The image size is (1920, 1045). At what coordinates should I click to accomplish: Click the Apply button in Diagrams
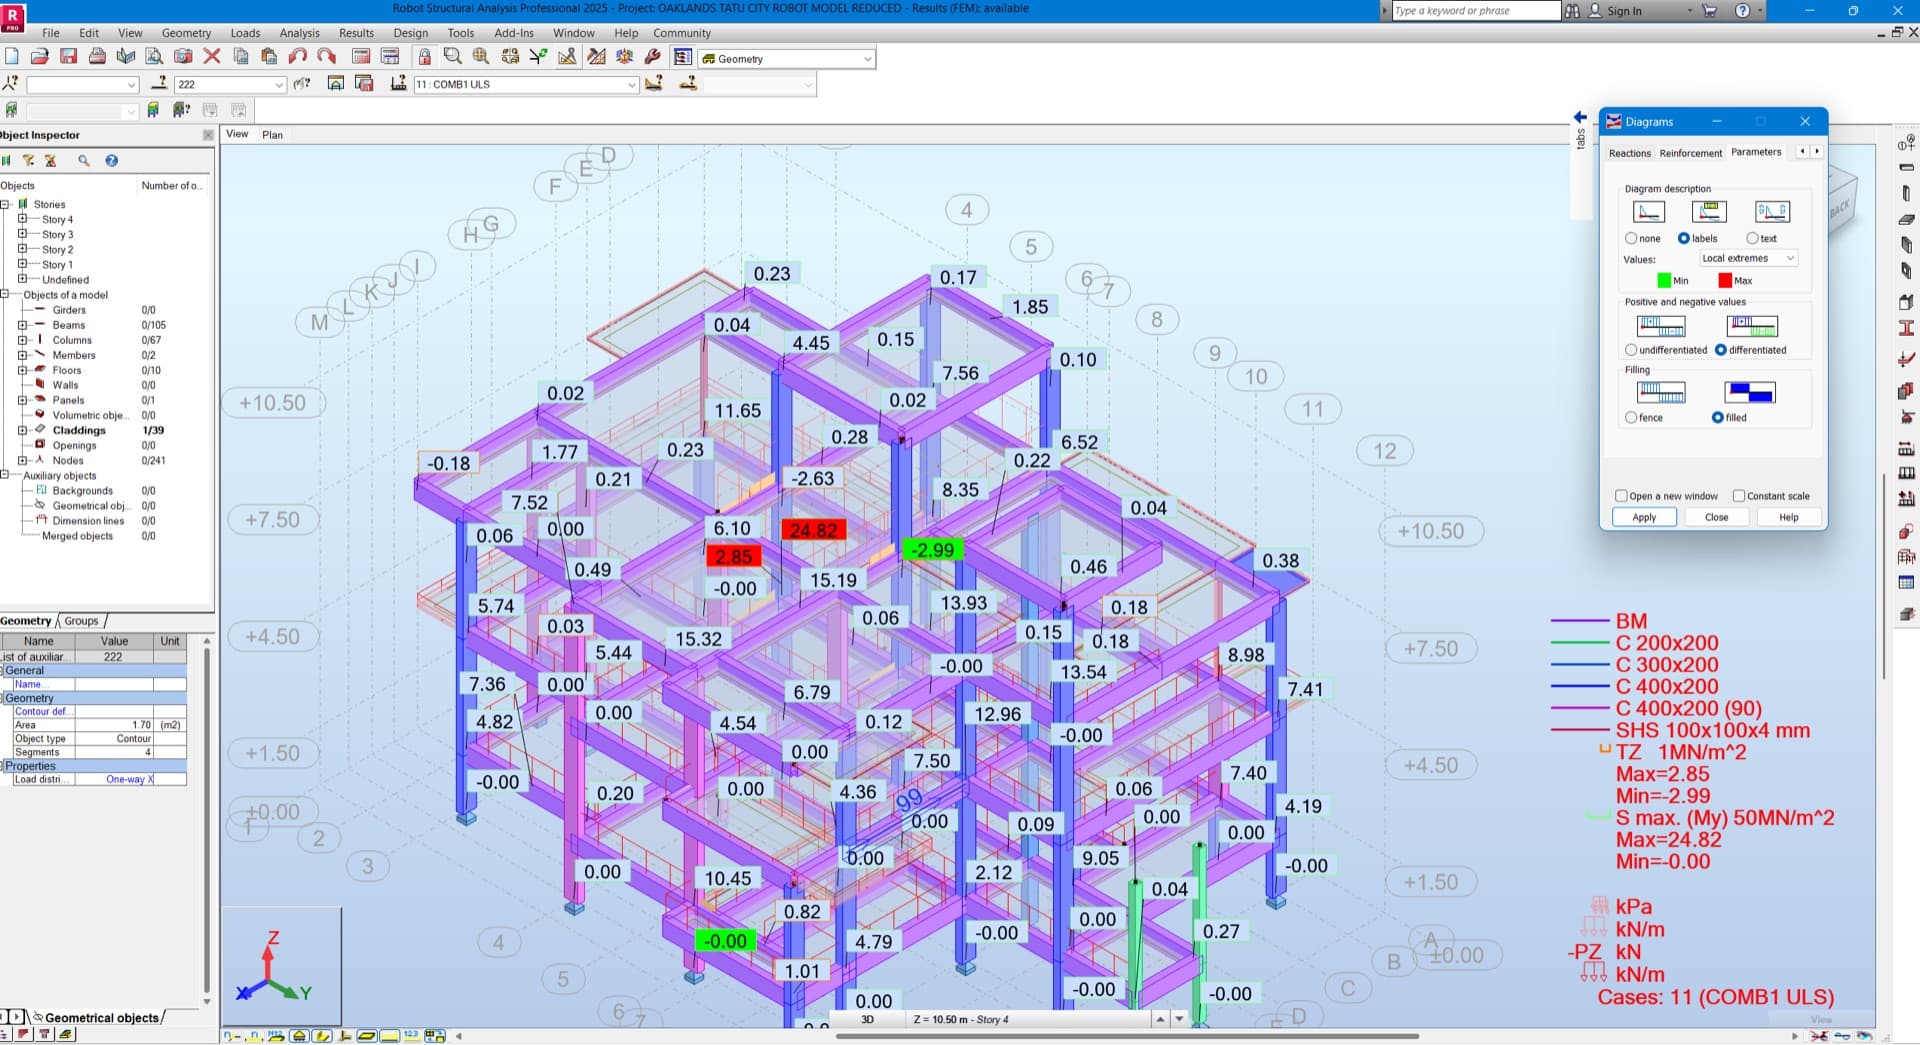pyautogui.click(x=1644, y=517)
